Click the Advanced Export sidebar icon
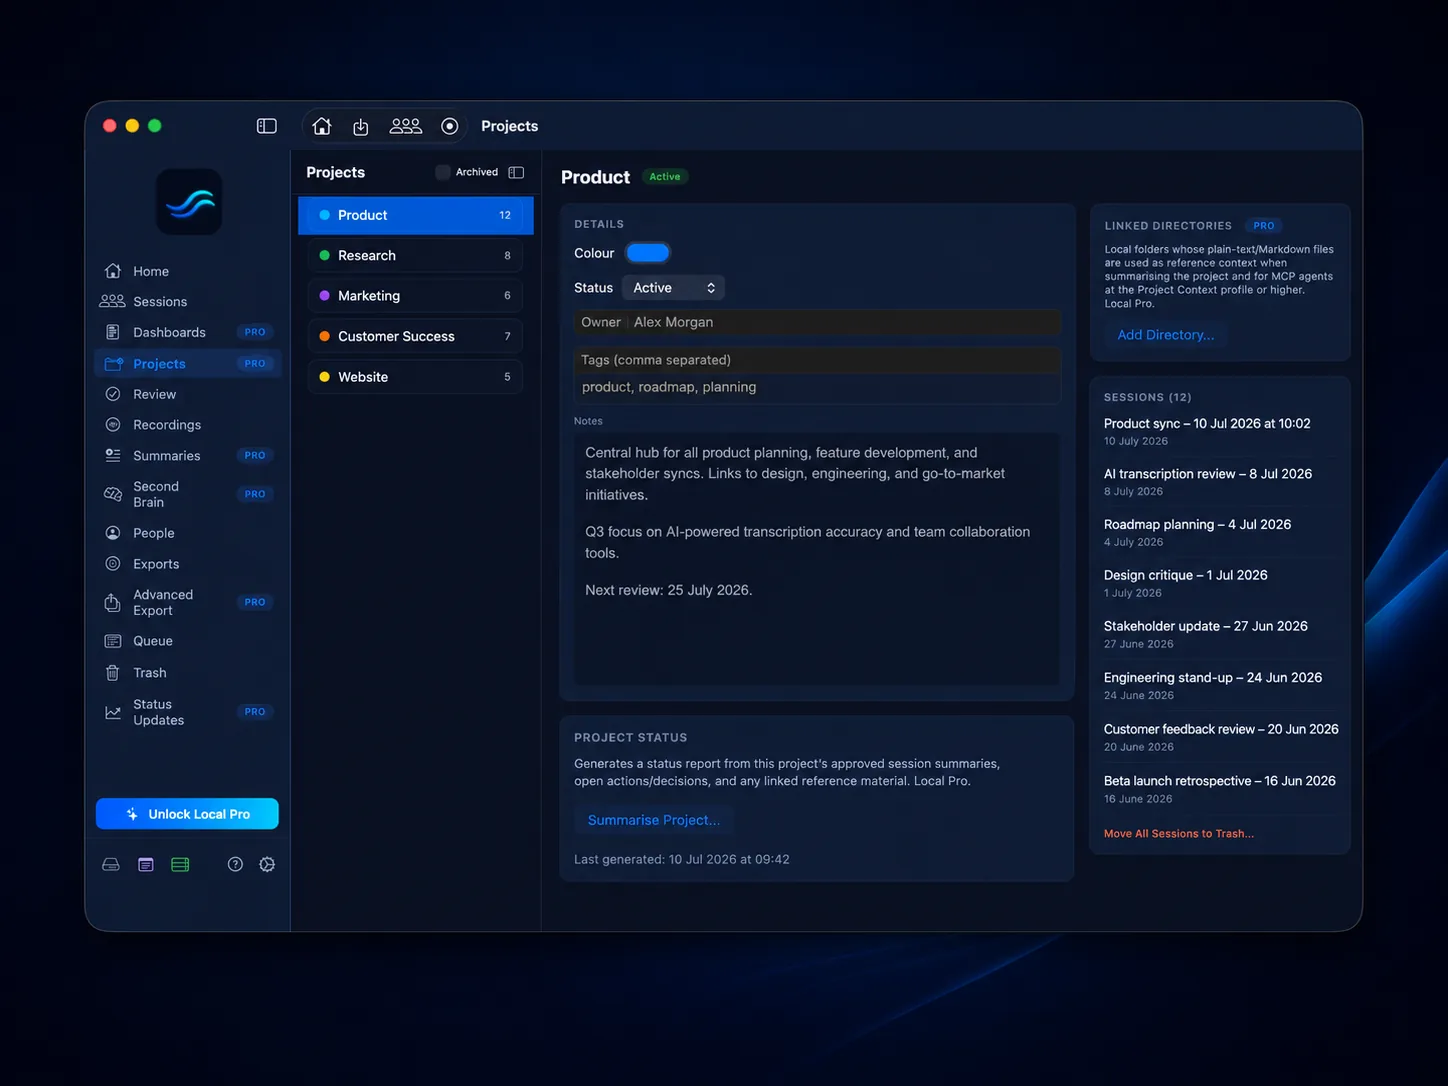 [113, 602]
